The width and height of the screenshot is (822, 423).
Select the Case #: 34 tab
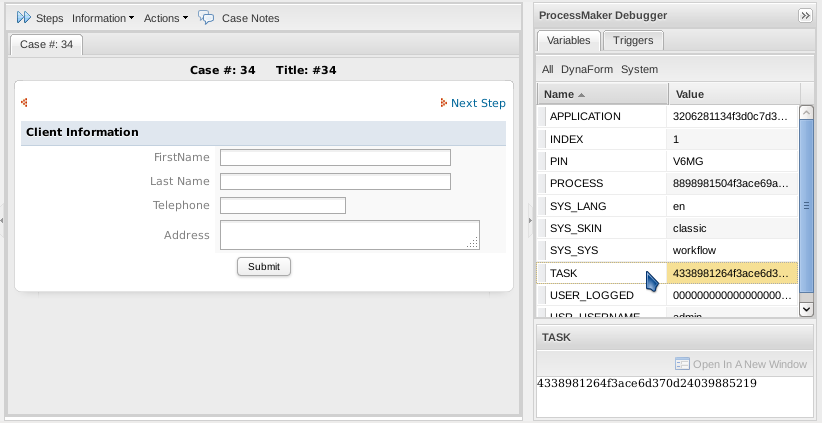(47, 44)
